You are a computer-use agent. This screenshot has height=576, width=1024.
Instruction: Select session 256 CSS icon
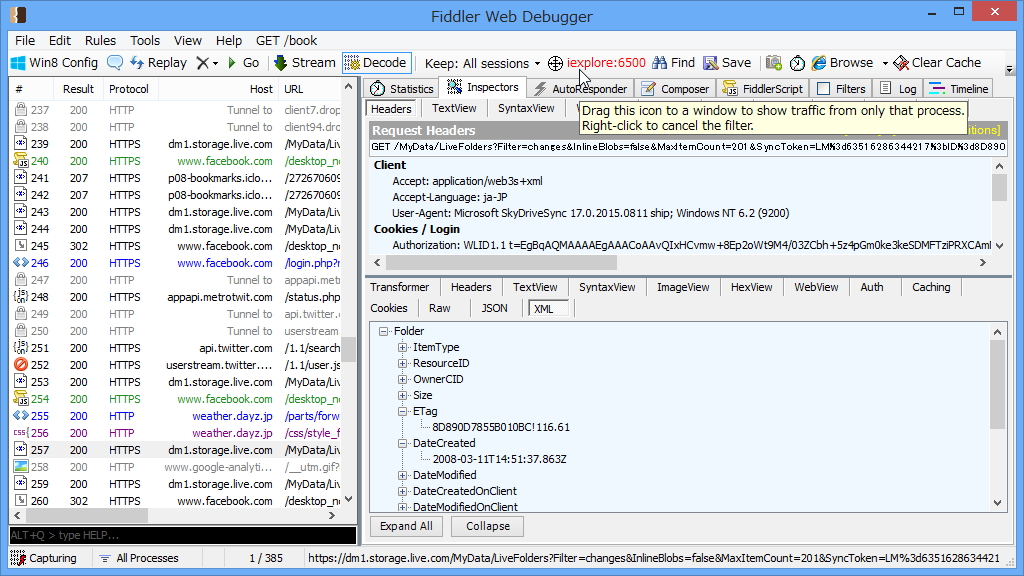tap(21, 433)
